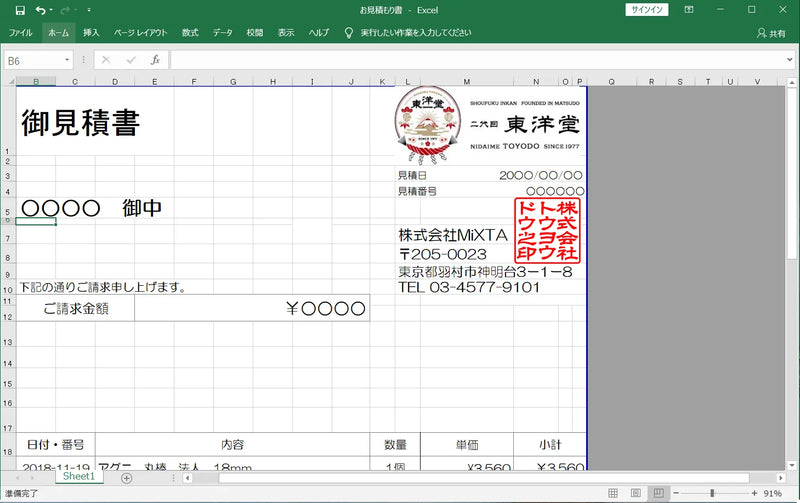Click the TEL 03-4577-9101 cell
Image resolution: width=800 pixels, height=503 pixels.
point(469,287)
